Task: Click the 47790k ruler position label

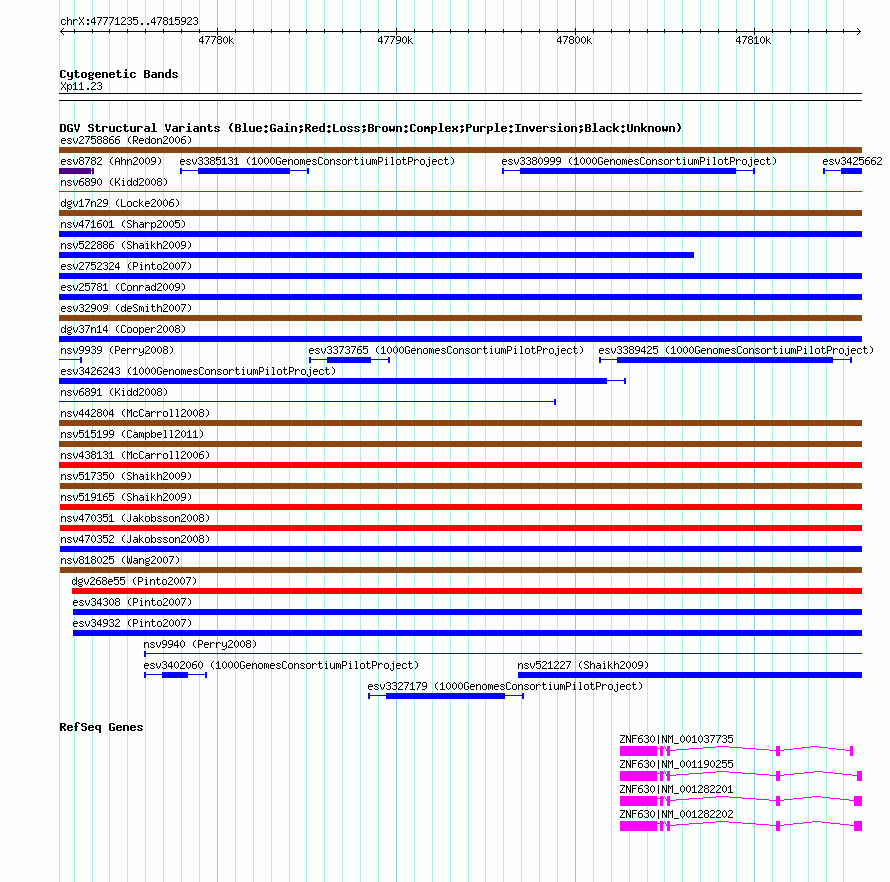Action: [x=395, y=40]
